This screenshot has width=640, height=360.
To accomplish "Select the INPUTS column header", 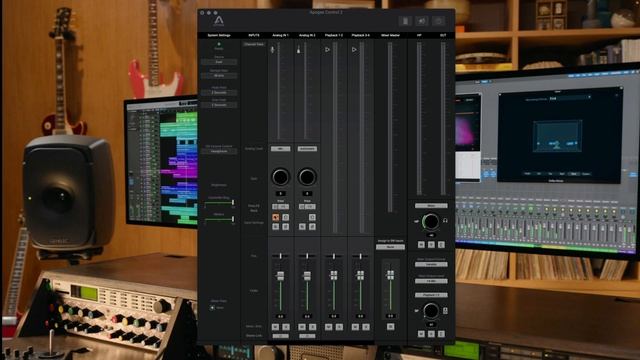I will point(254,36).
